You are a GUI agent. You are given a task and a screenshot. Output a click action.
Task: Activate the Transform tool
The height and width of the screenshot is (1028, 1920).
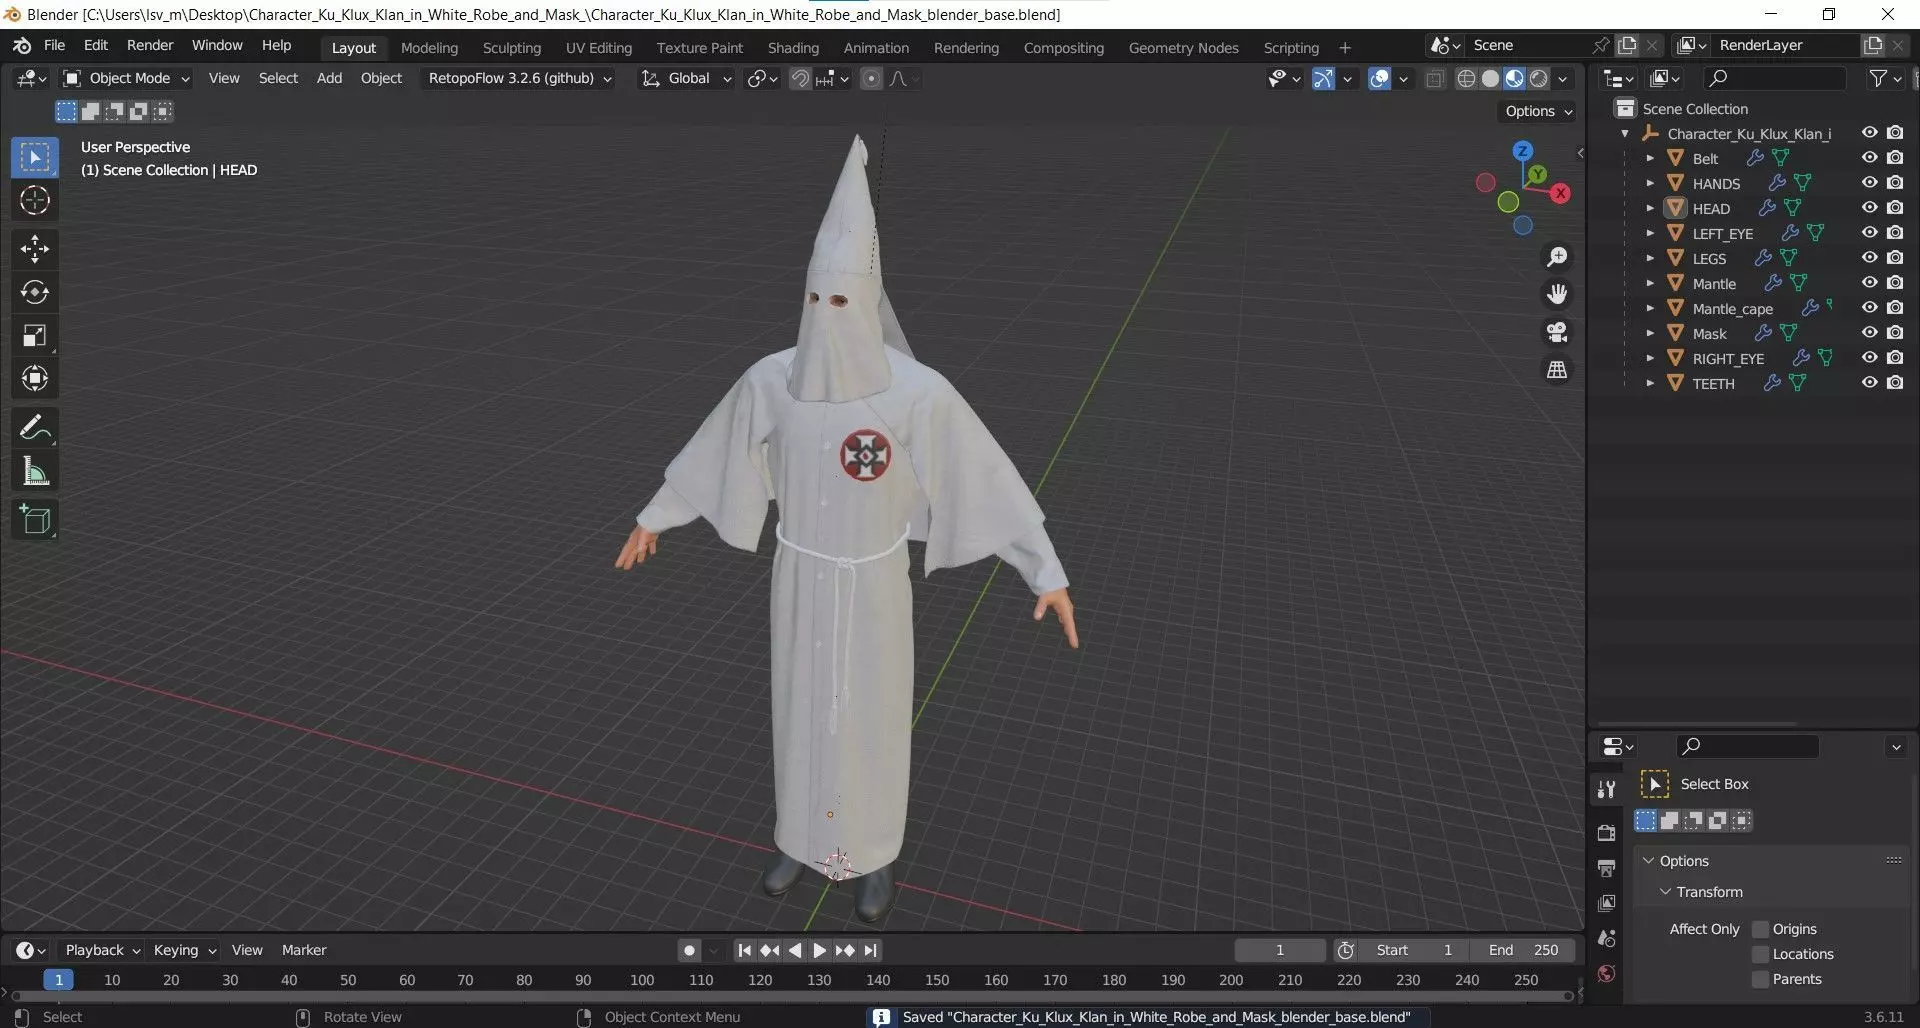pos(35,378)
